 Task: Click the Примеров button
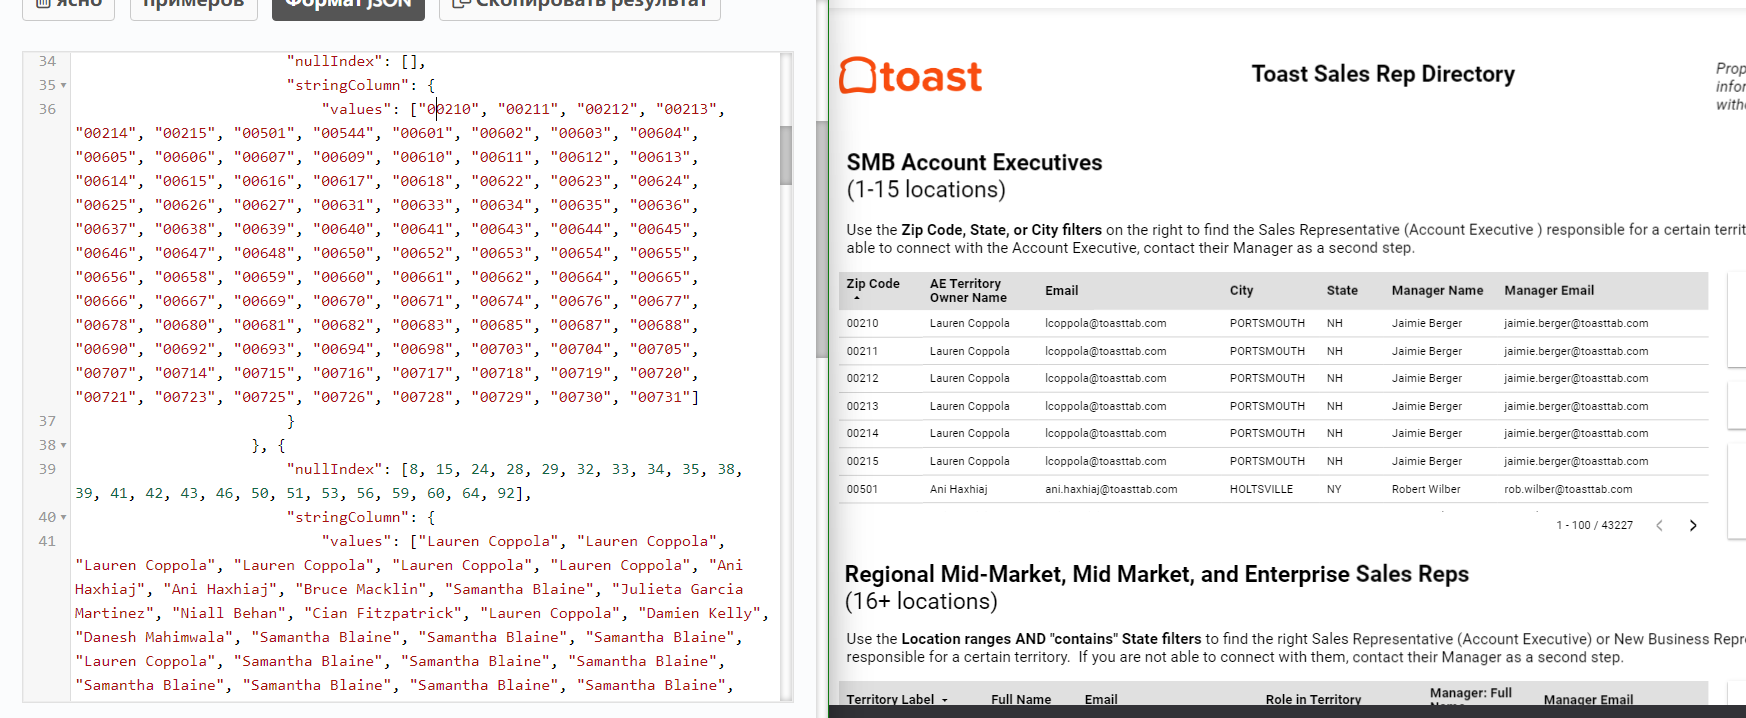(x=194, y=5)
